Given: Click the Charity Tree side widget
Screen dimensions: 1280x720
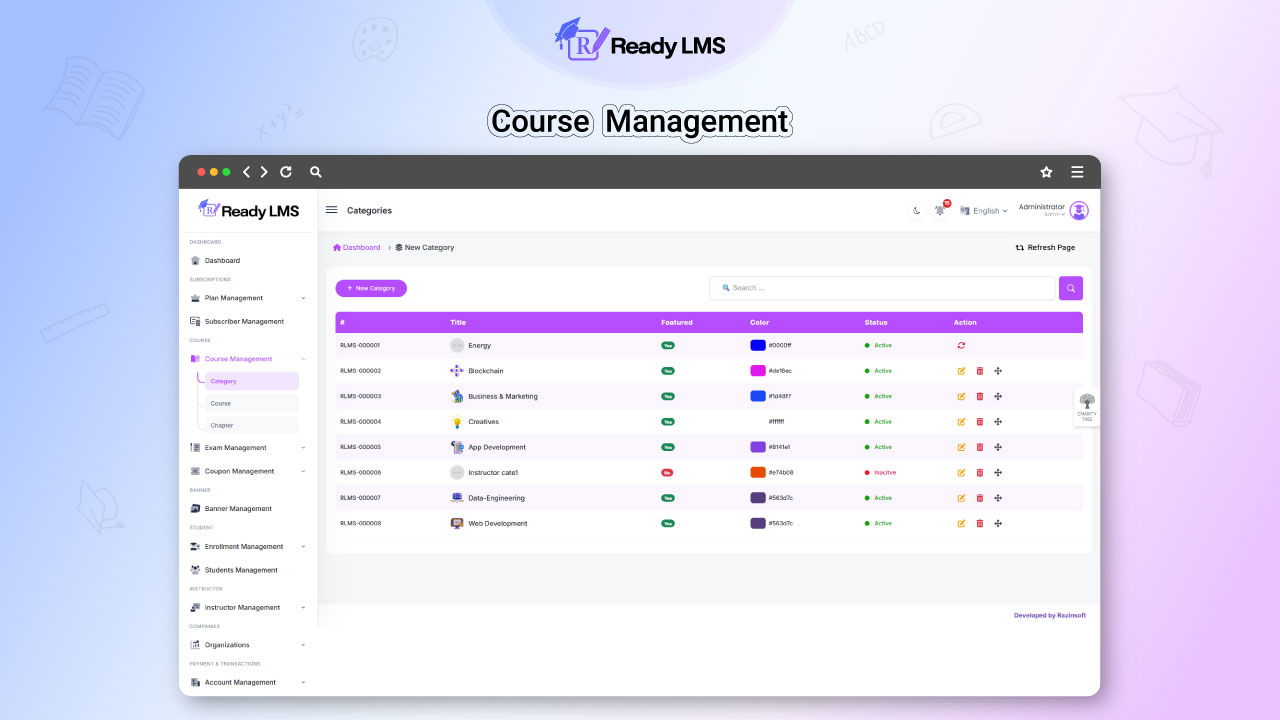Looking at the screenshot, I should coord(1087,408).
